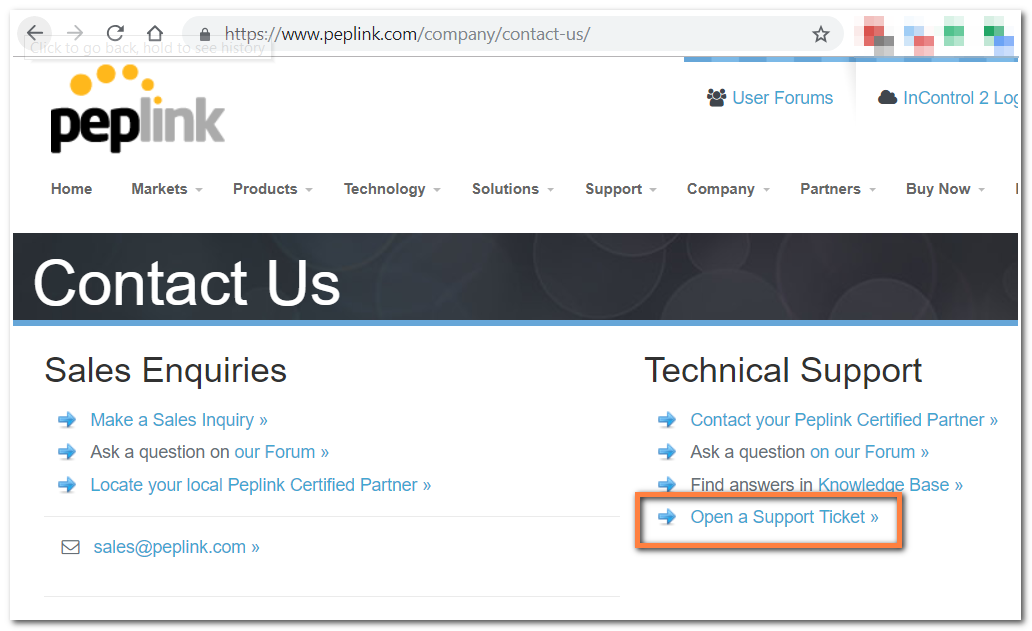Click Make a Sales Inquiry link
The image size is (1032, 631).
coord(179,420)
